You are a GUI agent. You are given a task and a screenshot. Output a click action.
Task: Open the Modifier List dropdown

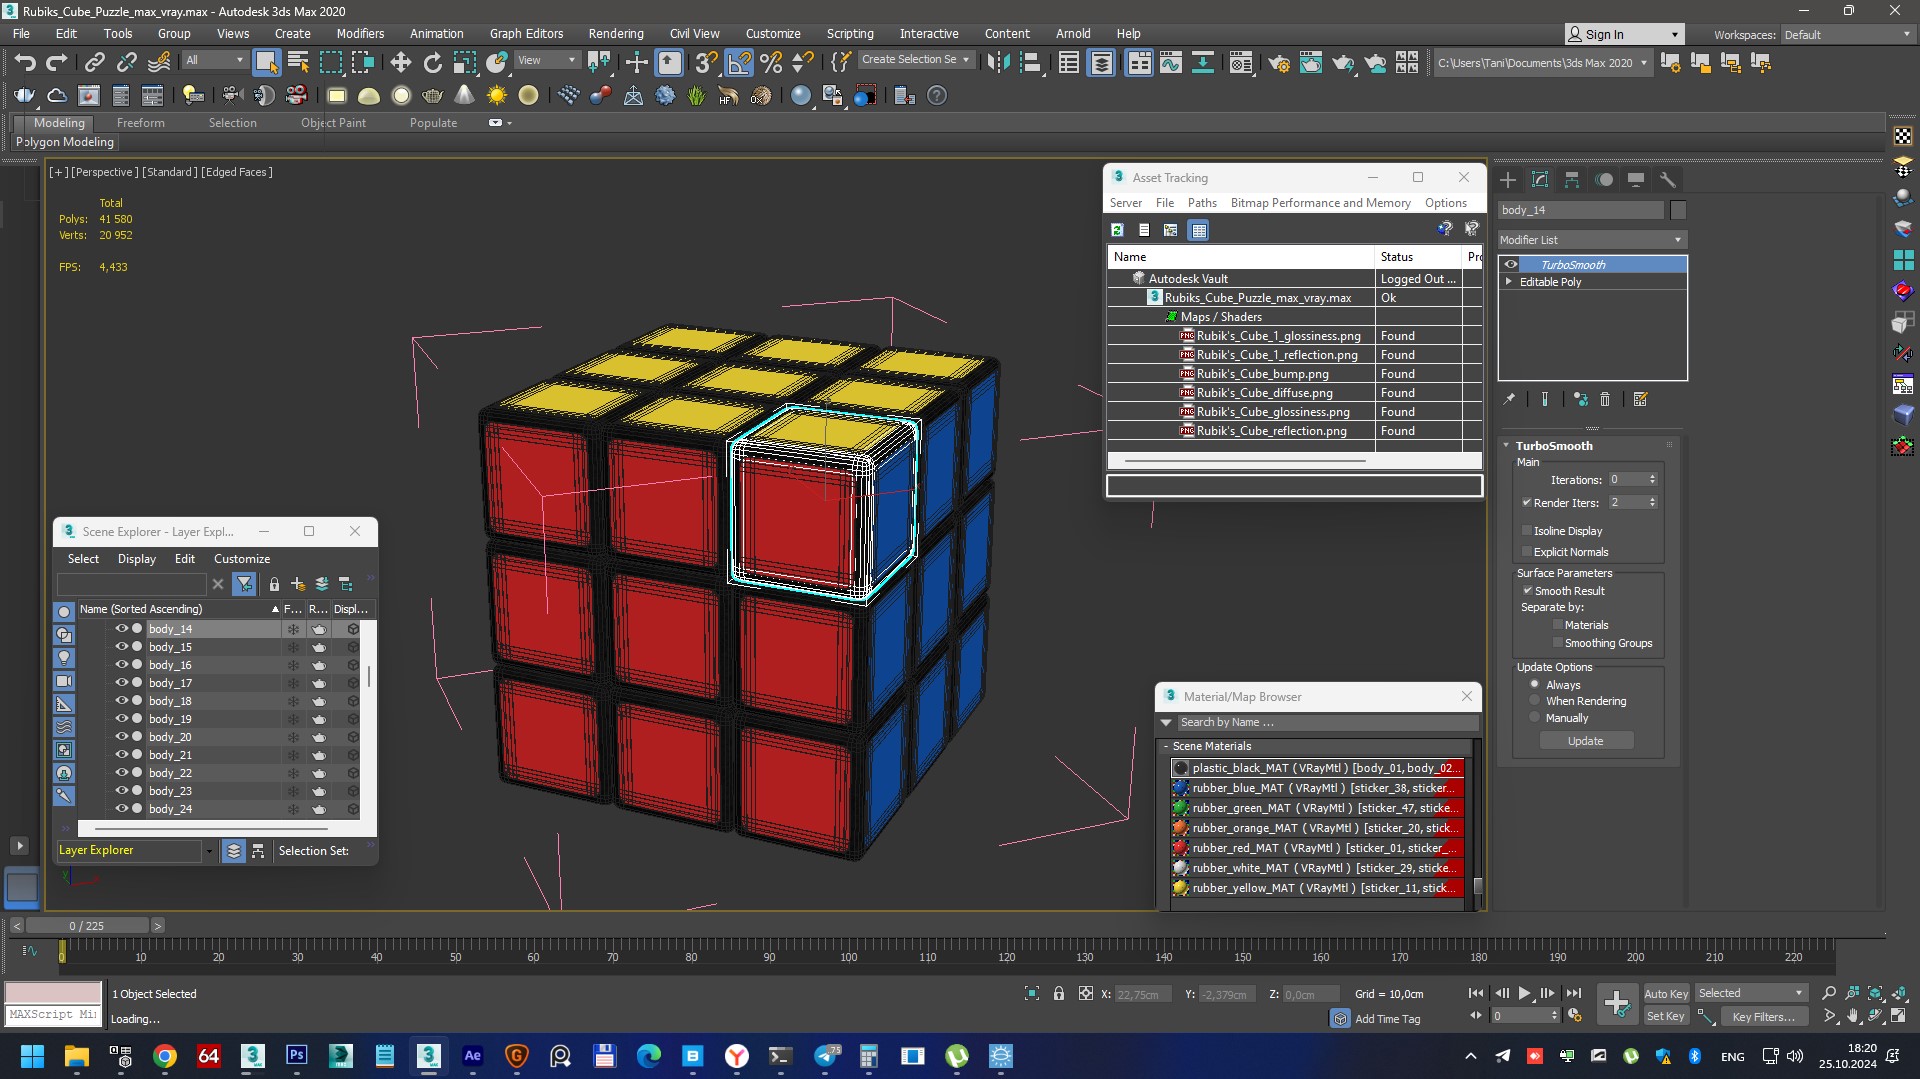coord(1592,240)
